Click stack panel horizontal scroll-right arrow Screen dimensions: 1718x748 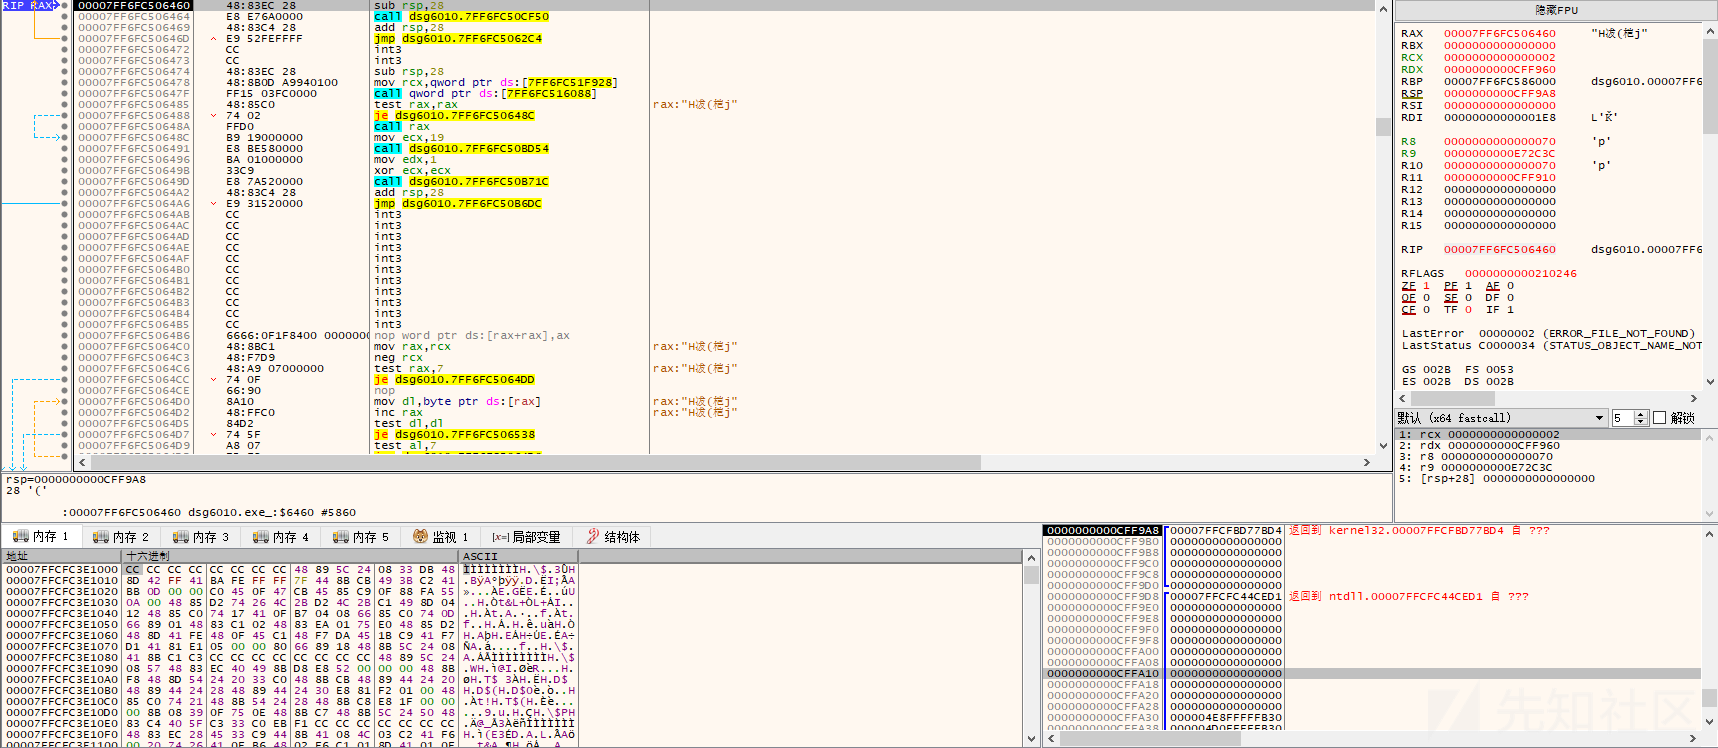pyautogui.click(x=1694, y=739)
